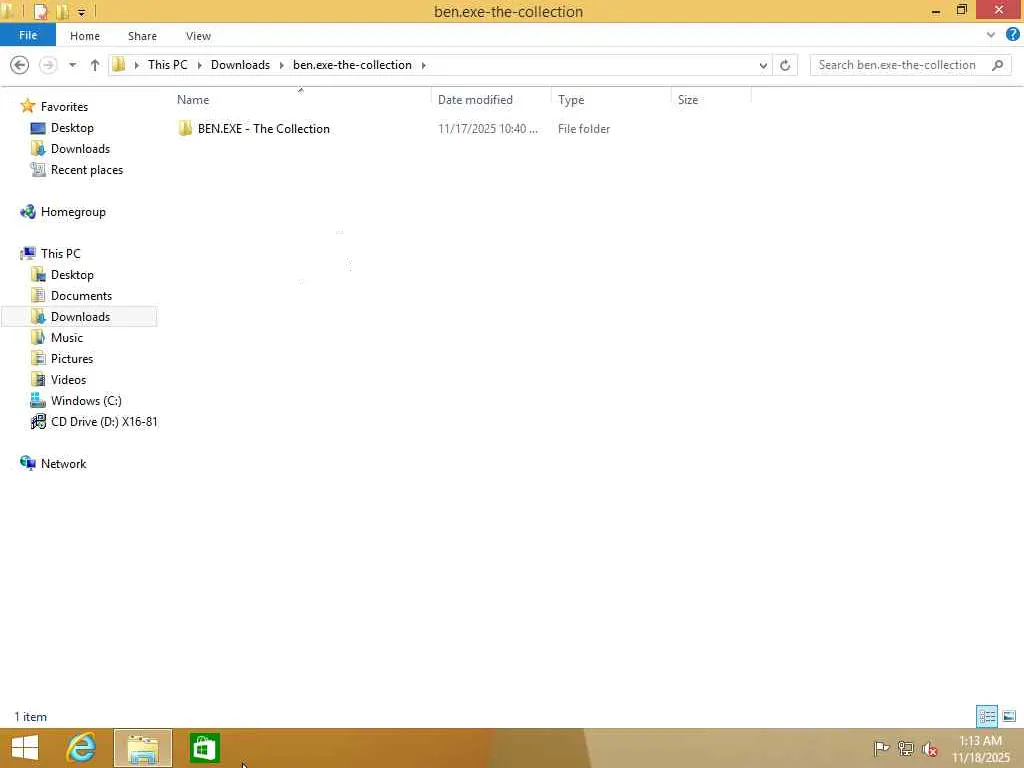
Task: Expand the chevron after ben.exe-the-collection breadcrumb
Action: (x=423, y=65)
